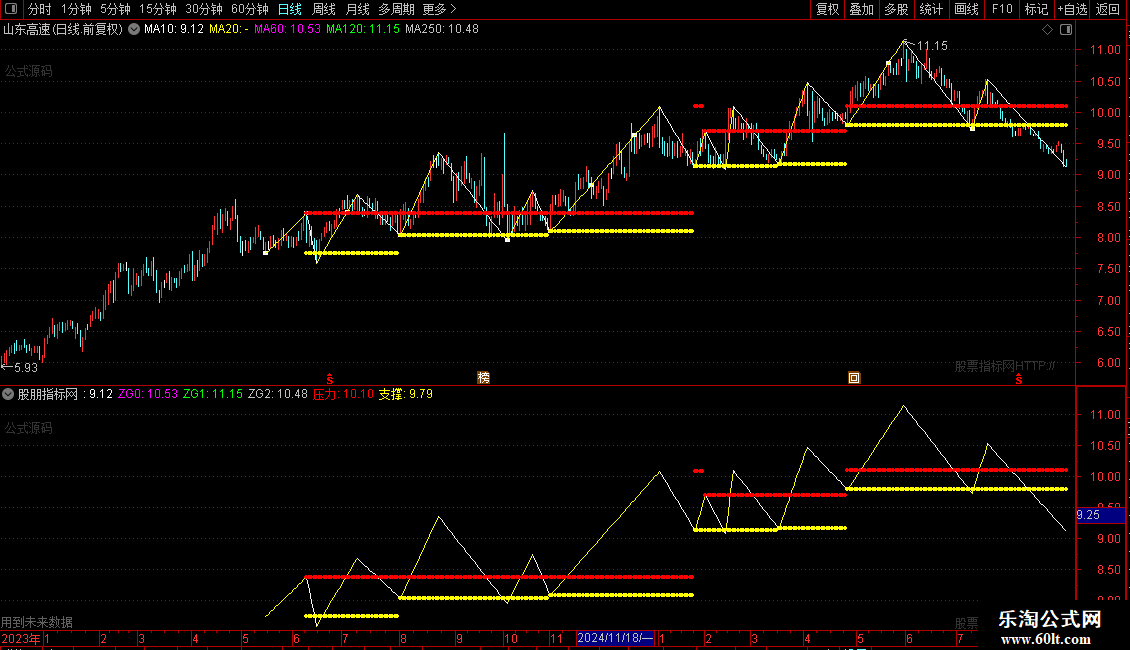Image resolution: width=1130 pixels, height=650 pixels.
Task: Click the red S marker near July 2024
Action: [1018, 379]
